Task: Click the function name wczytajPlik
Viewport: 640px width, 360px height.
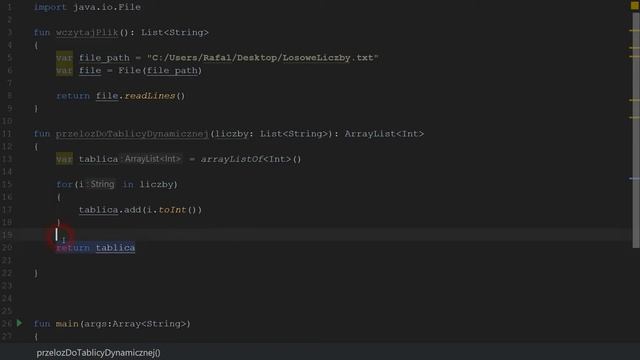Action: (x=87, y=32)
